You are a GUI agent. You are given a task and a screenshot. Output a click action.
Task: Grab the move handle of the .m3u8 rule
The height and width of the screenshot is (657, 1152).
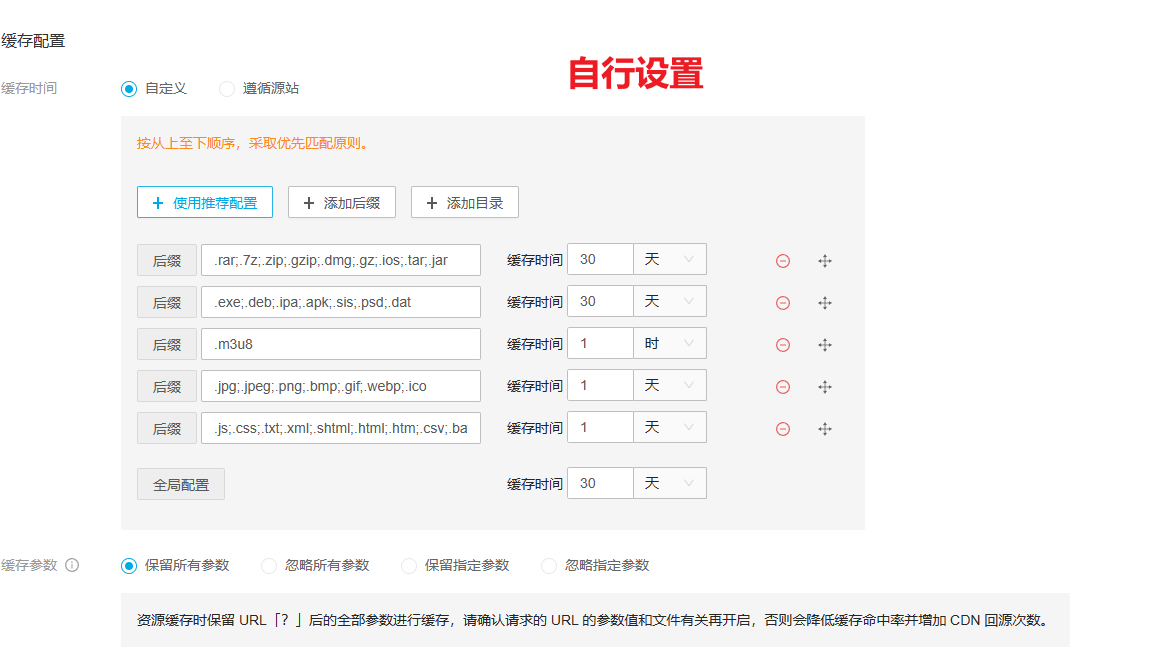[825, 345]
